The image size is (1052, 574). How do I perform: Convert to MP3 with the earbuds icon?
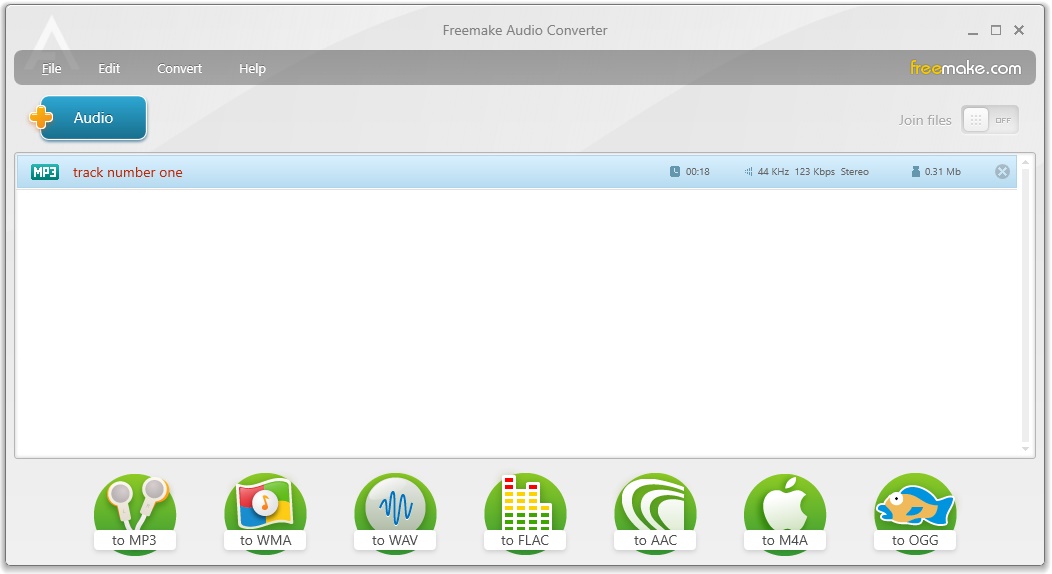(x=135, y=514)
